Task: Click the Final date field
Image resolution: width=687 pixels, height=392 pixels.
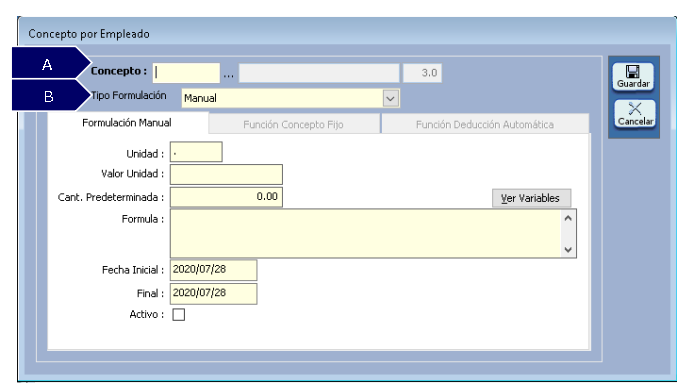Action: 213,293
